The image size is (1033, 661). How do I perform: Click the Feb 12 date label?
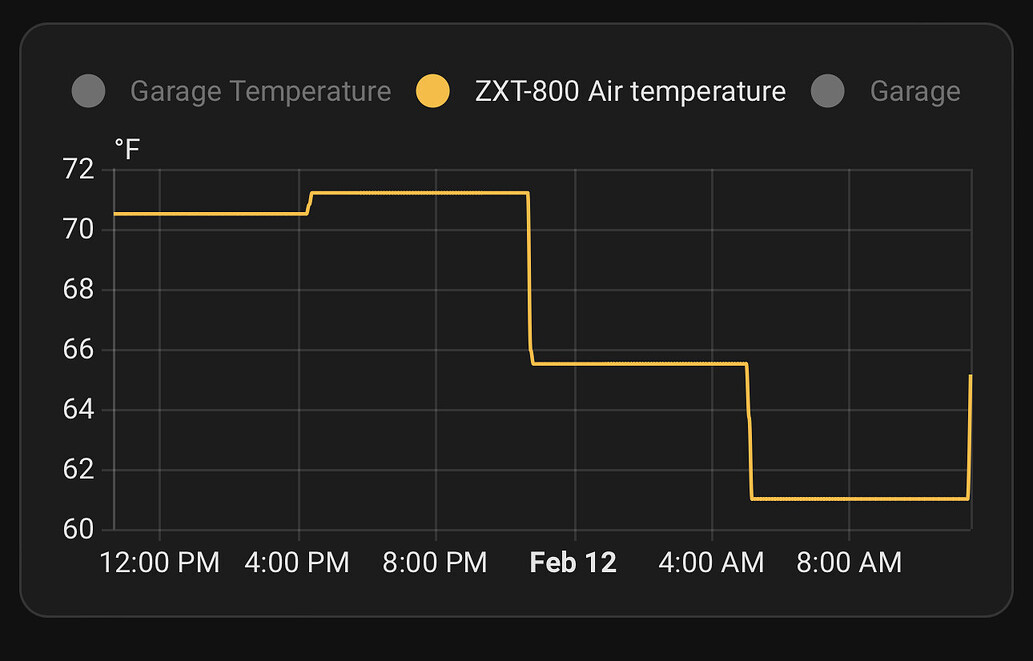click(573, 562)
